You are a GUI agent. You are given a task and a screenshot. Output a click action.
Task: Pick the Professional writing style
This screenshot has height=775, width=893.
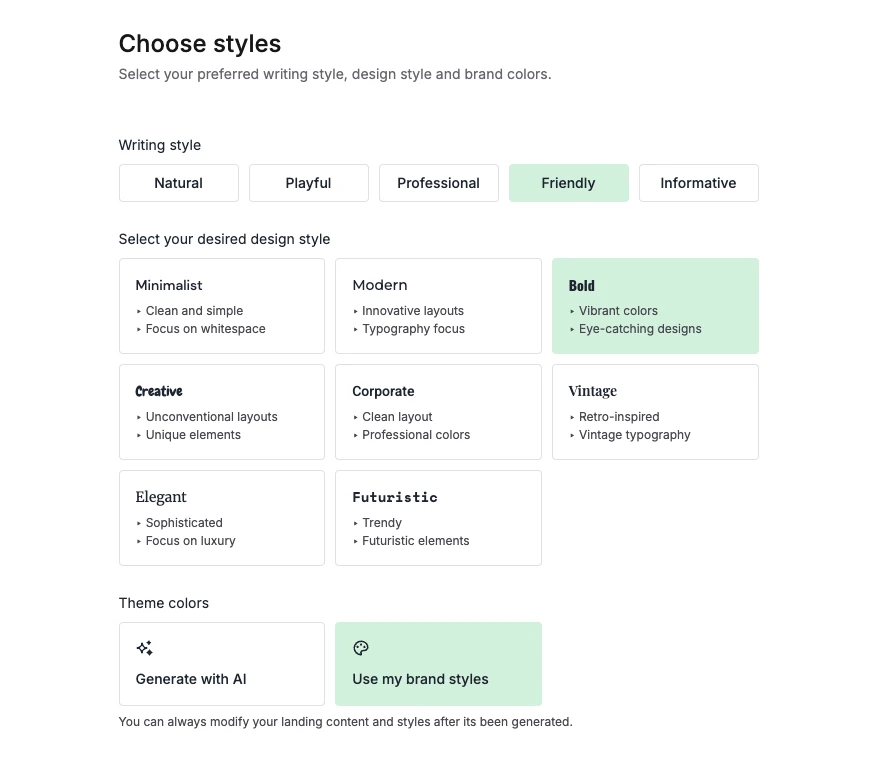tap(438, 183)
